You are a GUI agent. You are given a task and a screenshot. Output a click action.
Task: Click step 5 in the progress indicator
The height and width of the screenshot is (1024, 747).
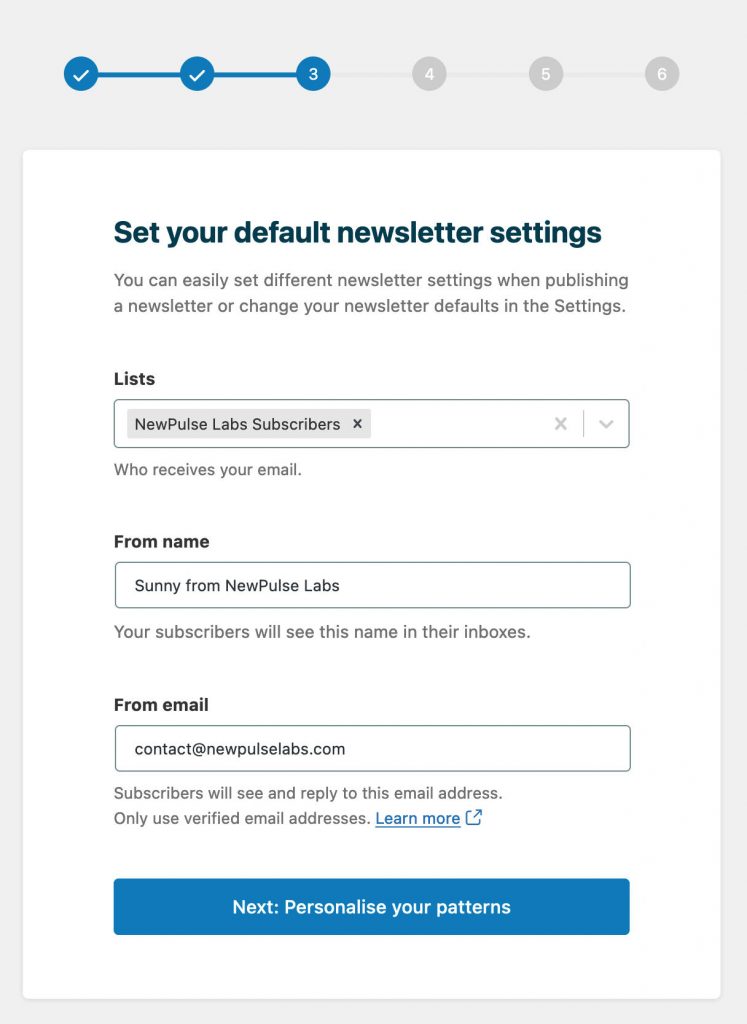(x=545, y=74)
